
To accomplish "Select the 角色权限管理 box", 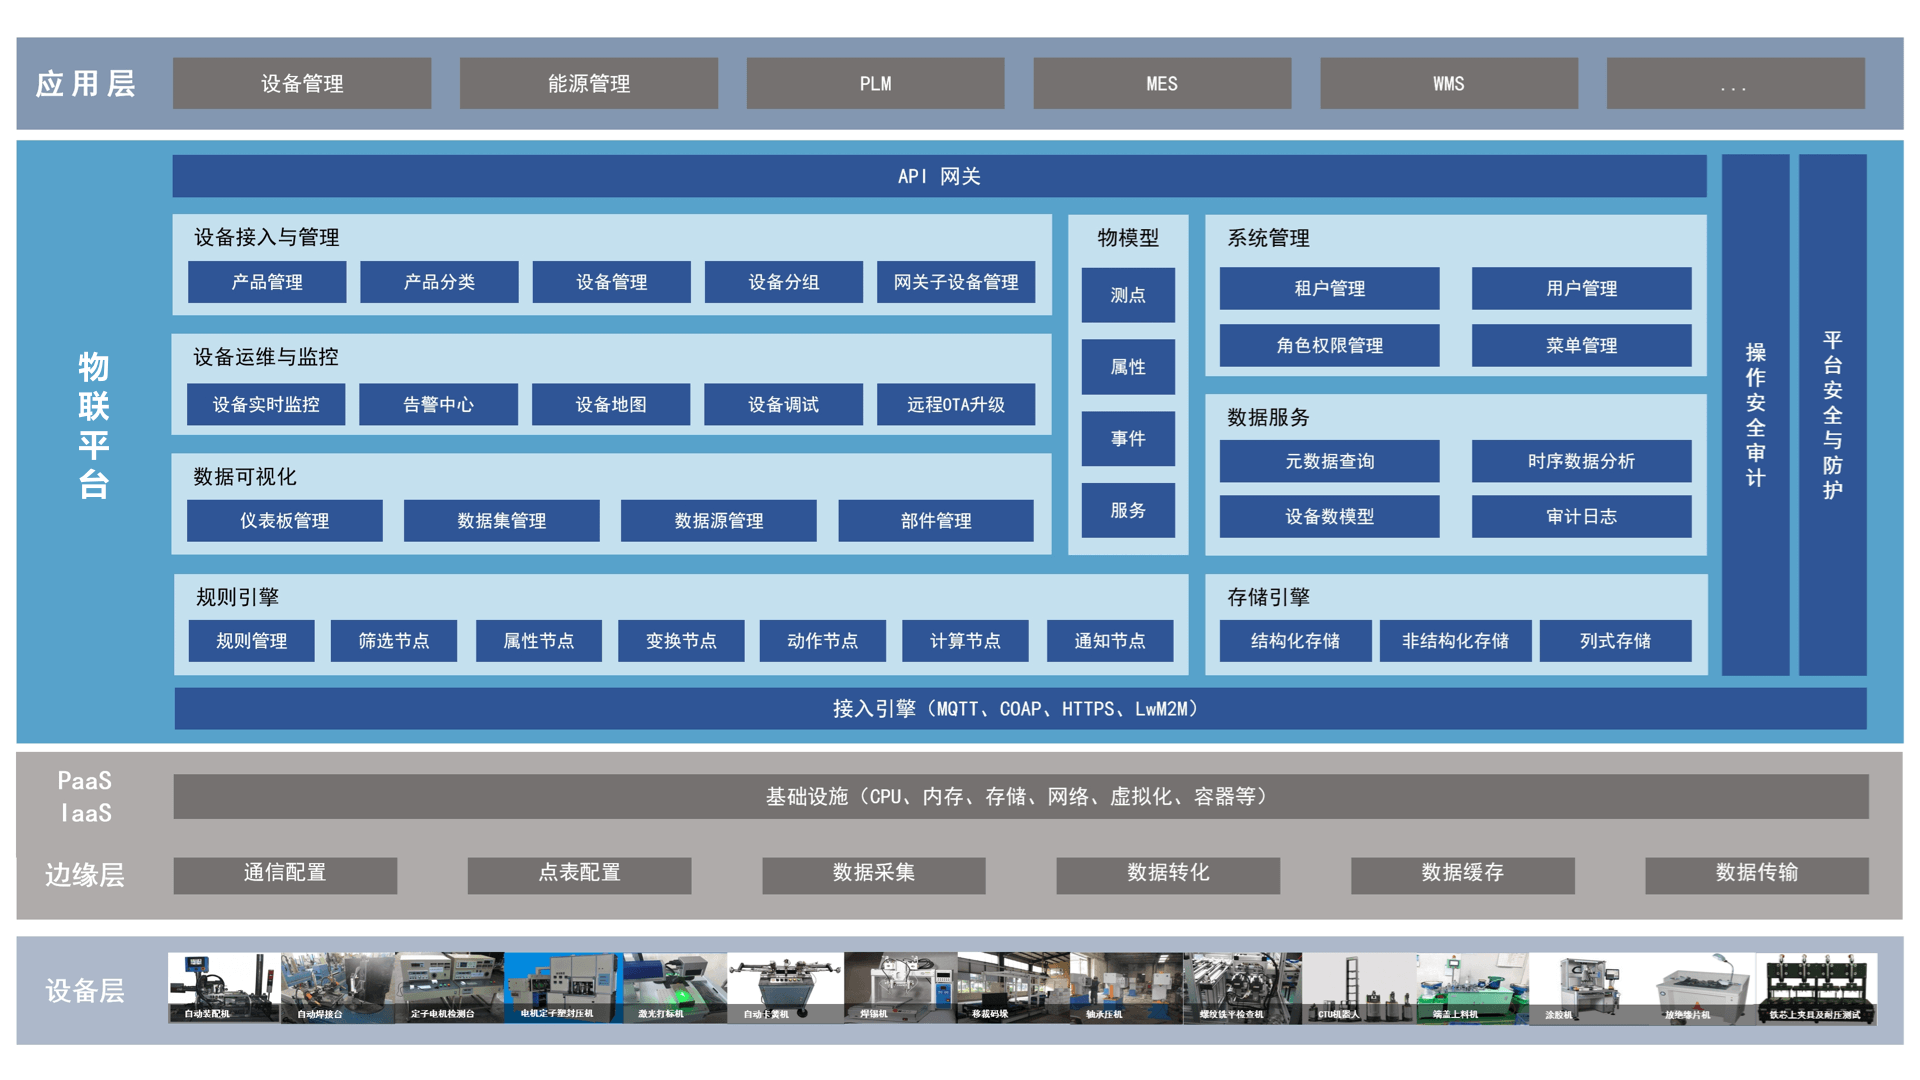I will (x=1329, y=345).
